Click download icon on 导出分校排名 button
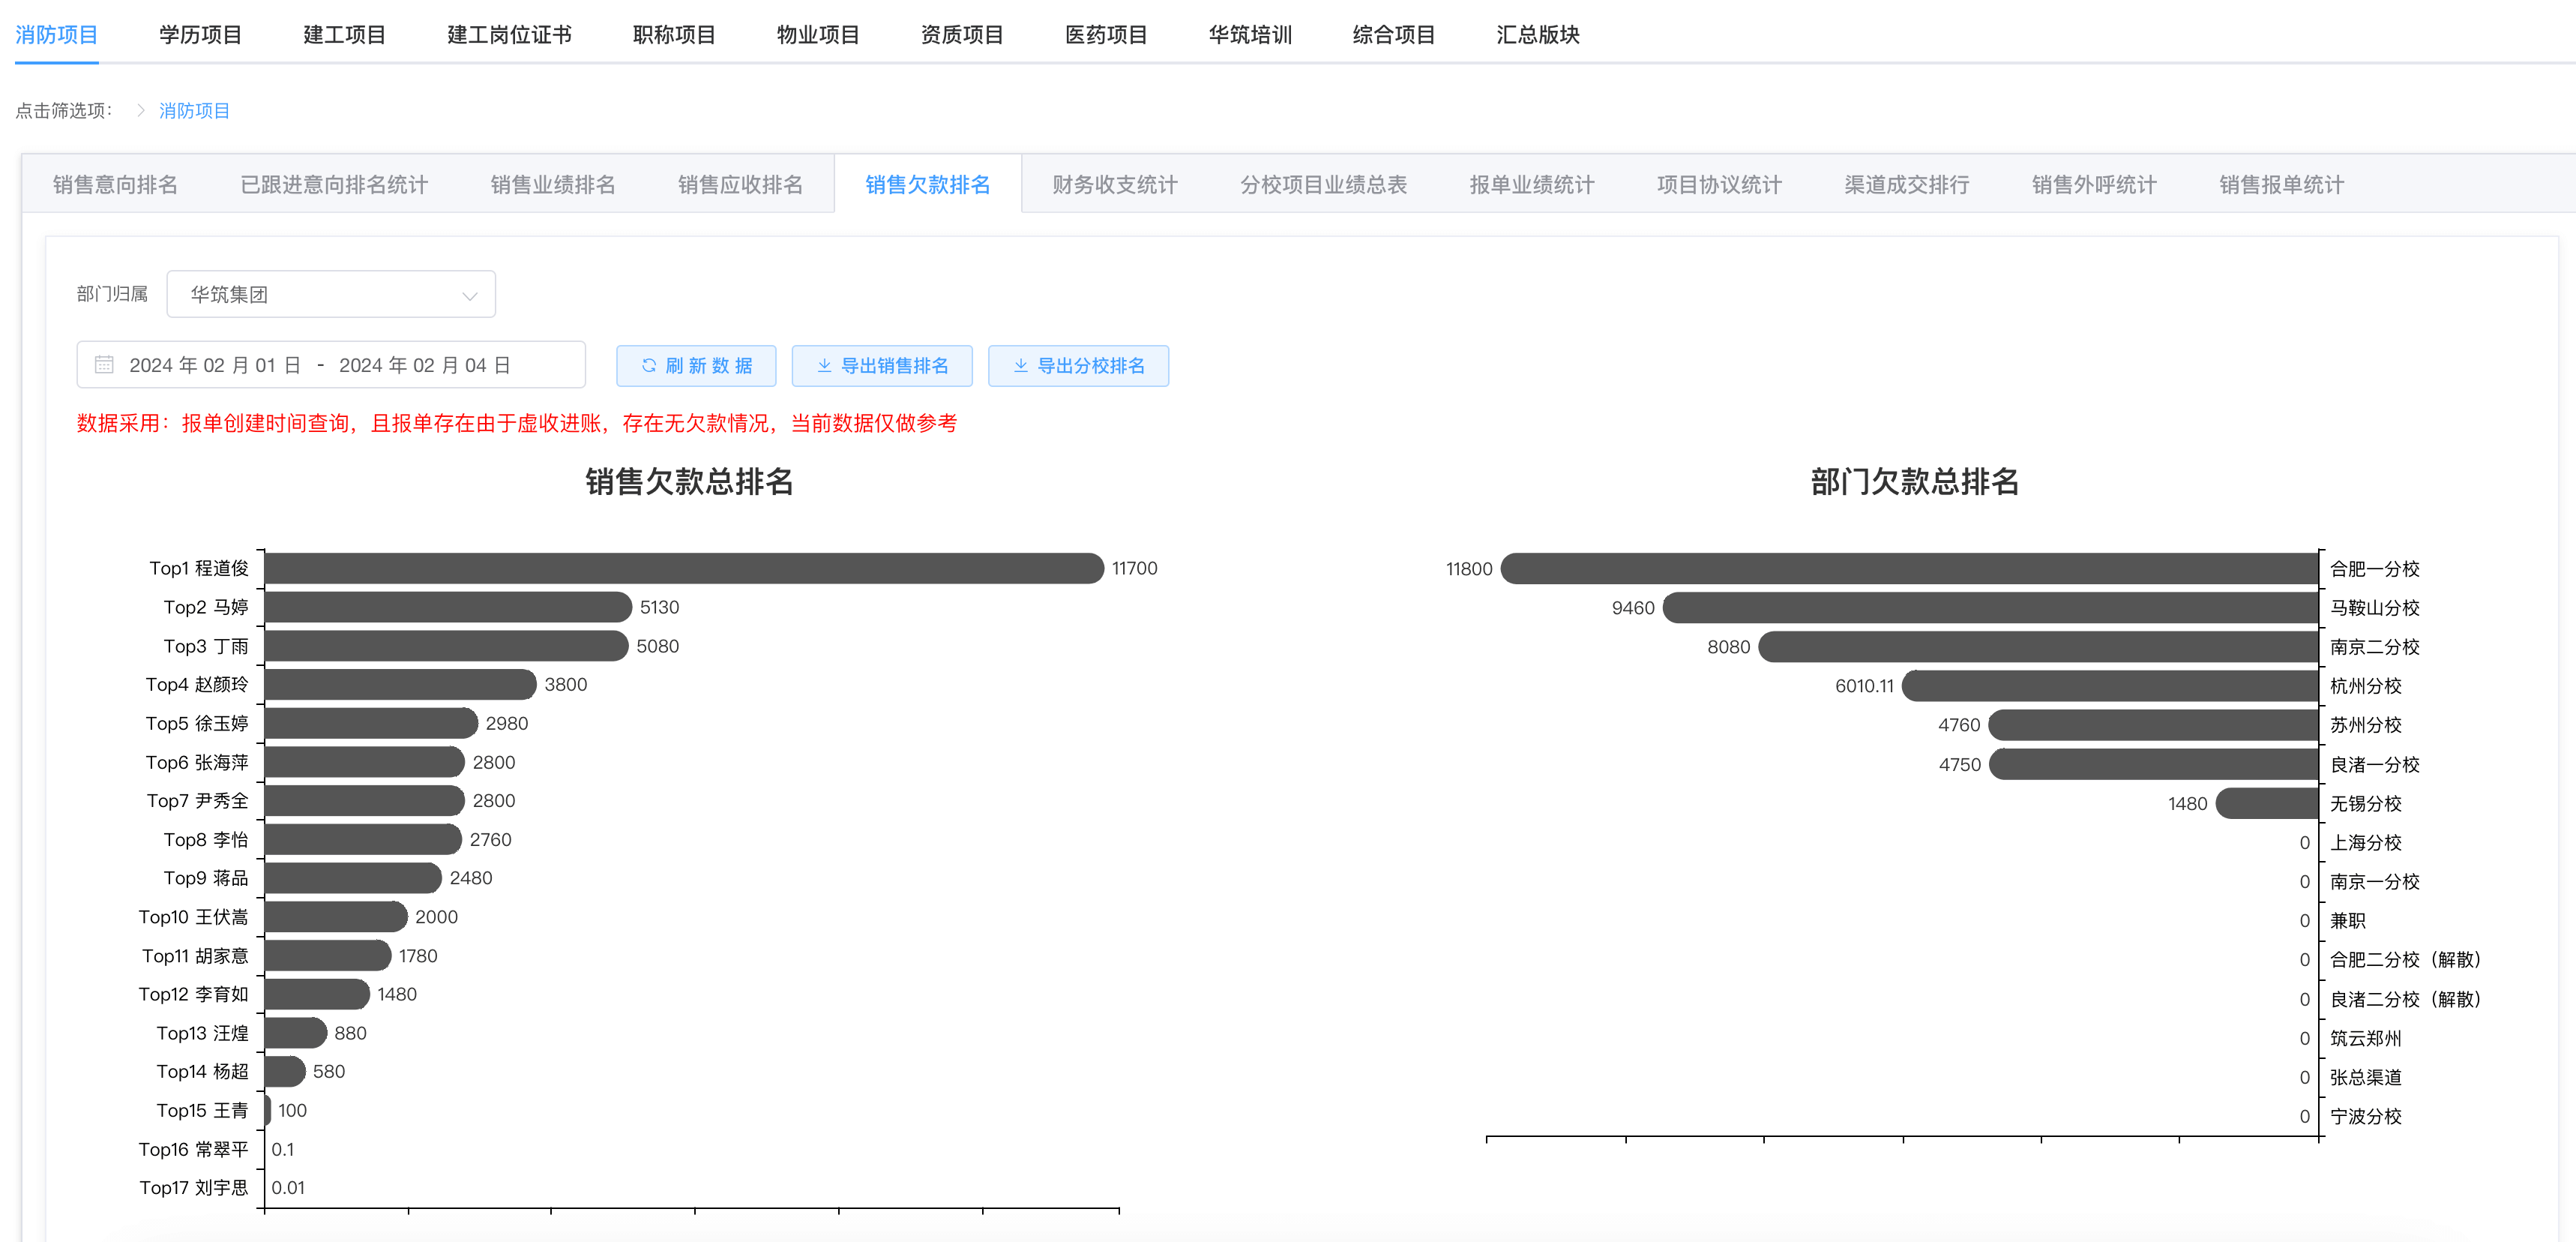The image size is (2576, 1242). pyautogui.click(x=1020, y=365)
